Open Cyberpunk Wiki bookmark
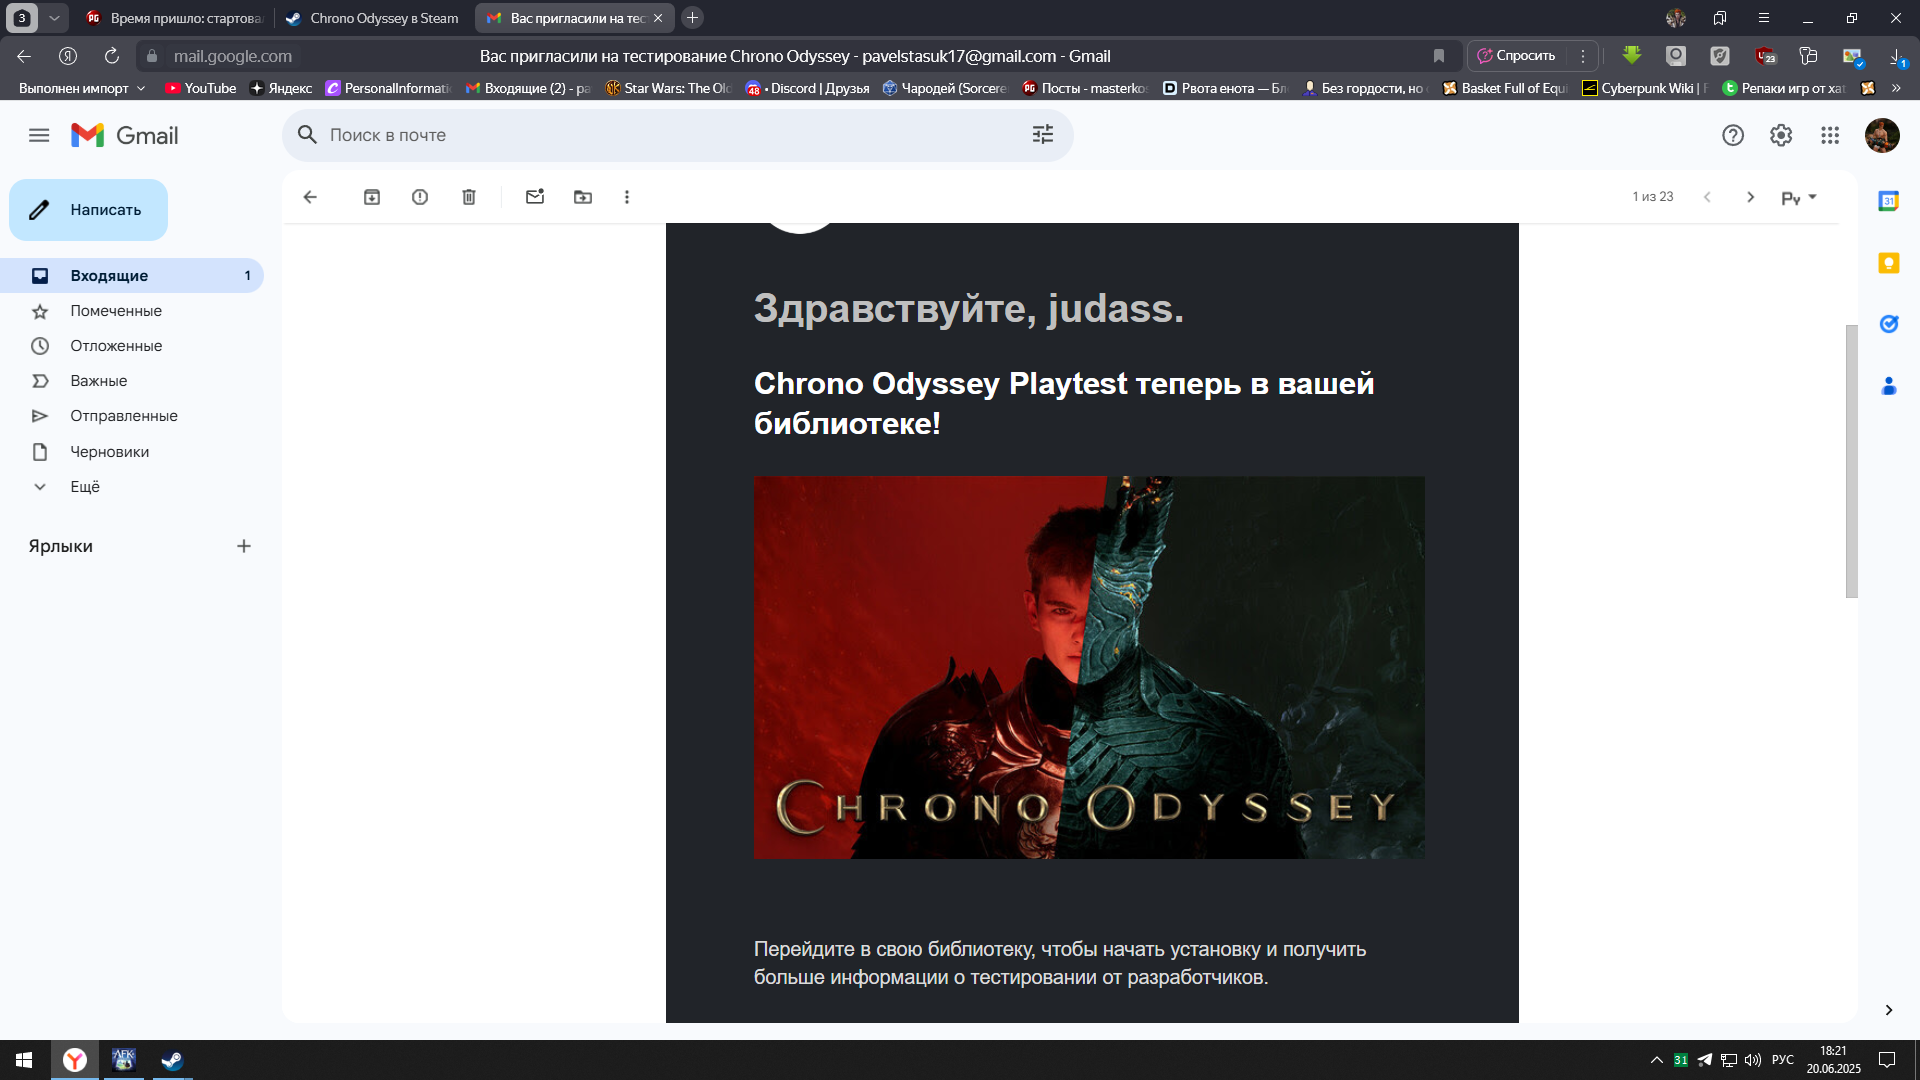 [1645, 88]
